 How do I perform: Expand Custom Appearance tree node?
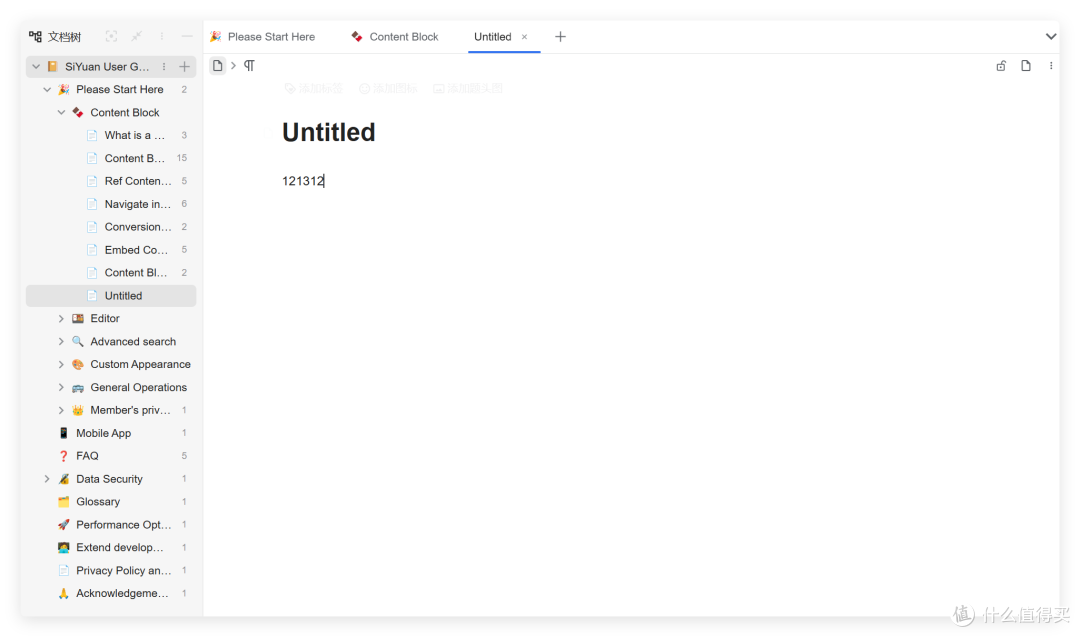point(61,364)
